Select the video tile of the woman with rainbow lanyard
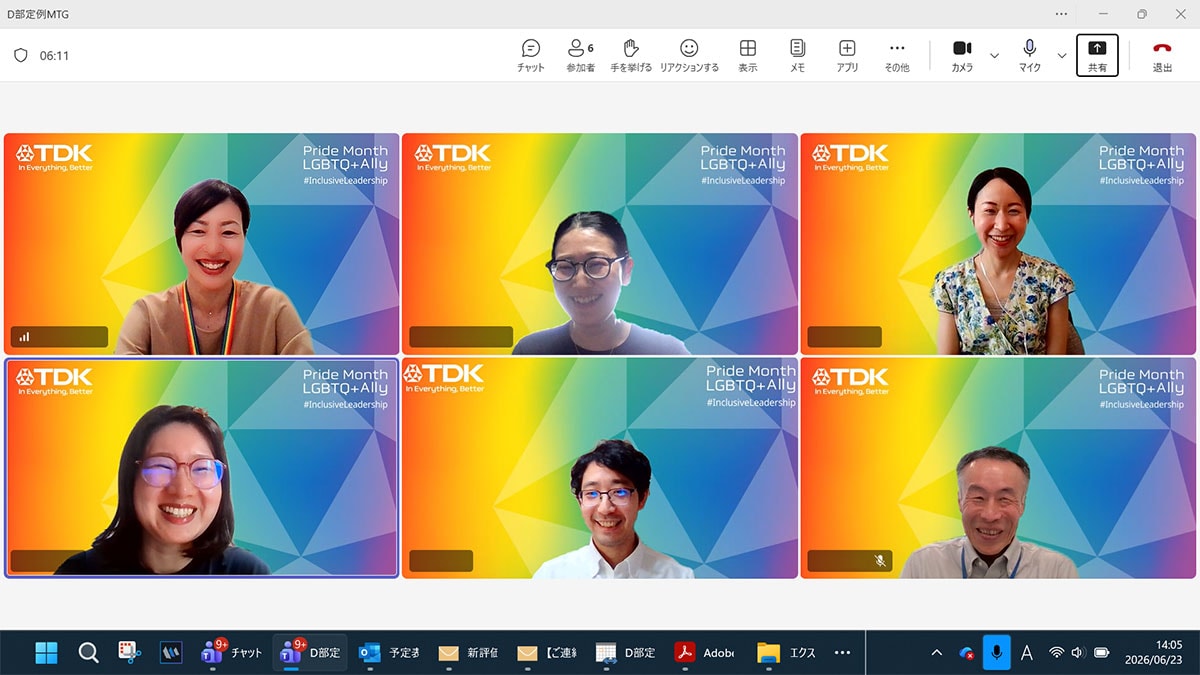This screenshot has height=675, width=1200. pos(202,244)
